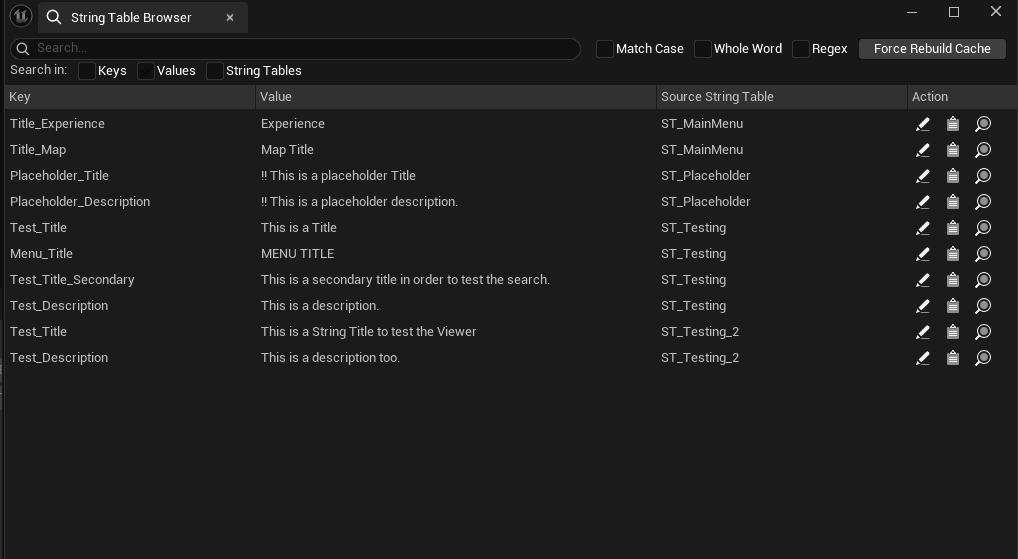Click ST_Testing_2 in the 'description too.' row
This screenshot has width=1018, height=559.
click(x=700, y=358)
